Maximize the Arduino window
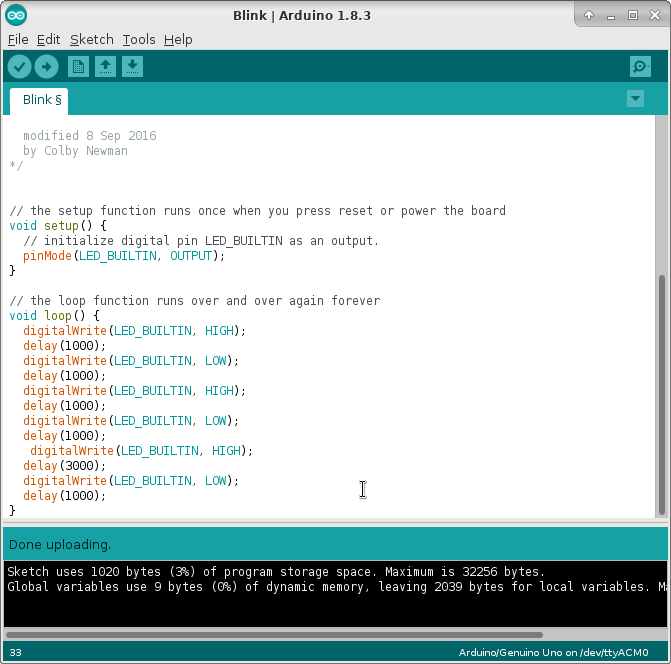 [x=632, y=15]
